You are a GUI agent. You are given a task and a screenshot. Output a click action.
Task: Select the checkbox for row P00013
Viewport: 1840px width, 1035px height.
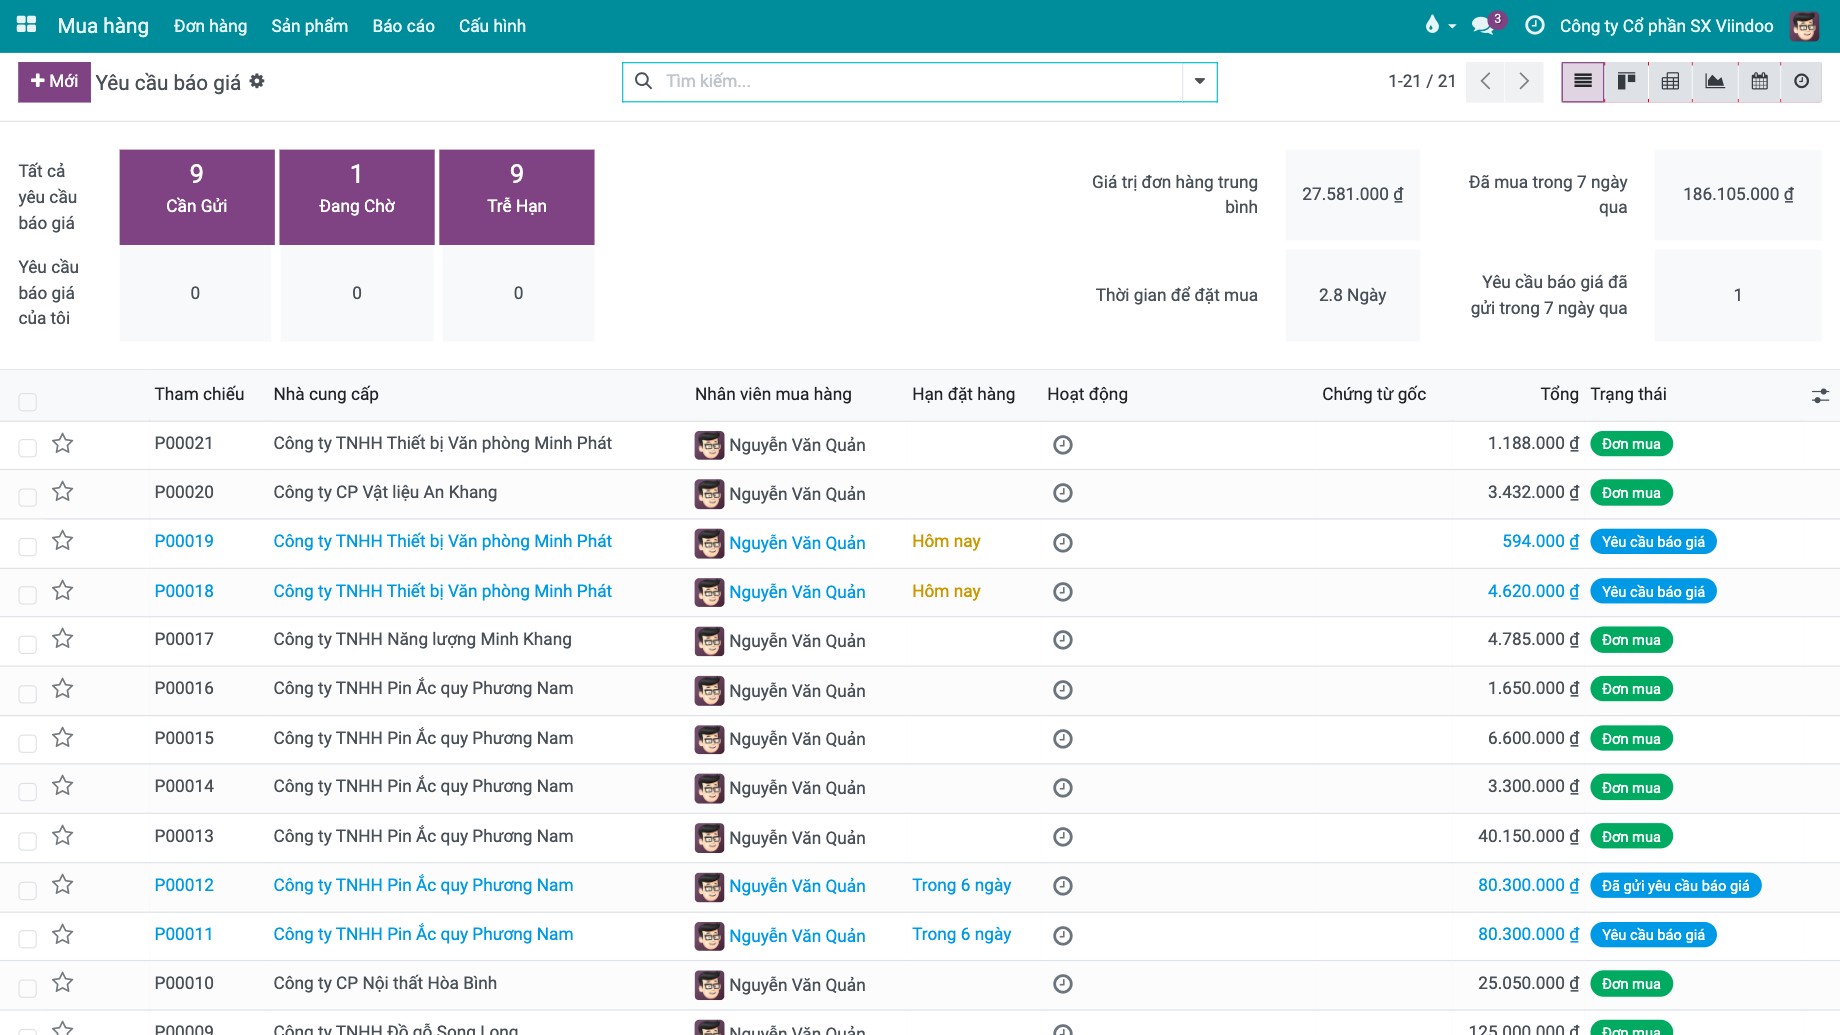click(x=28, y=841)
